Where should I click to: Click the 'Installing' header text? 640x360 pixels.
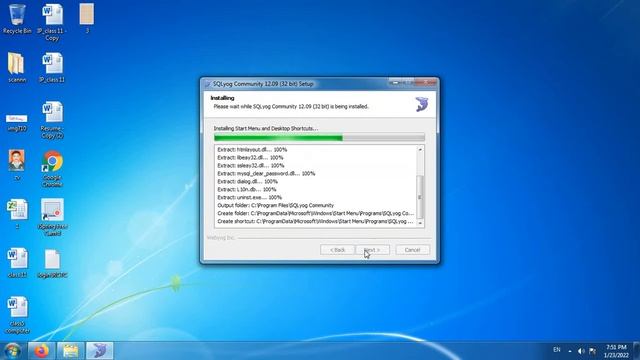[222, 98]
